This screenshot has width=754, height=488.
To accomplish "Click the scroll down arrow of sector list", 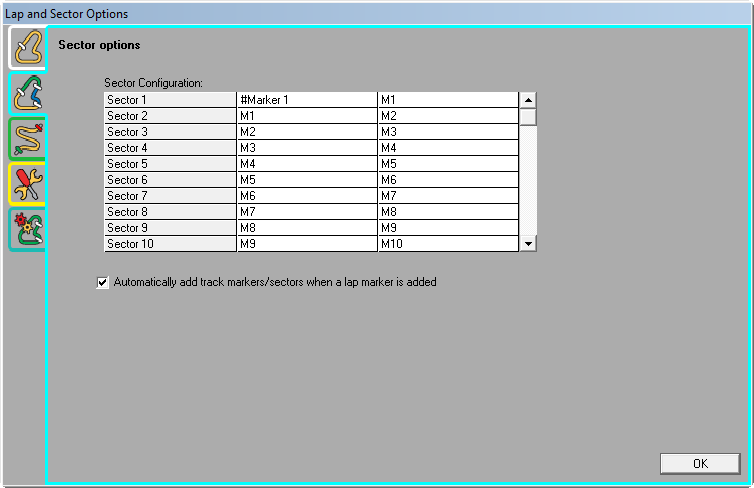I will click(x=528, y=243).
